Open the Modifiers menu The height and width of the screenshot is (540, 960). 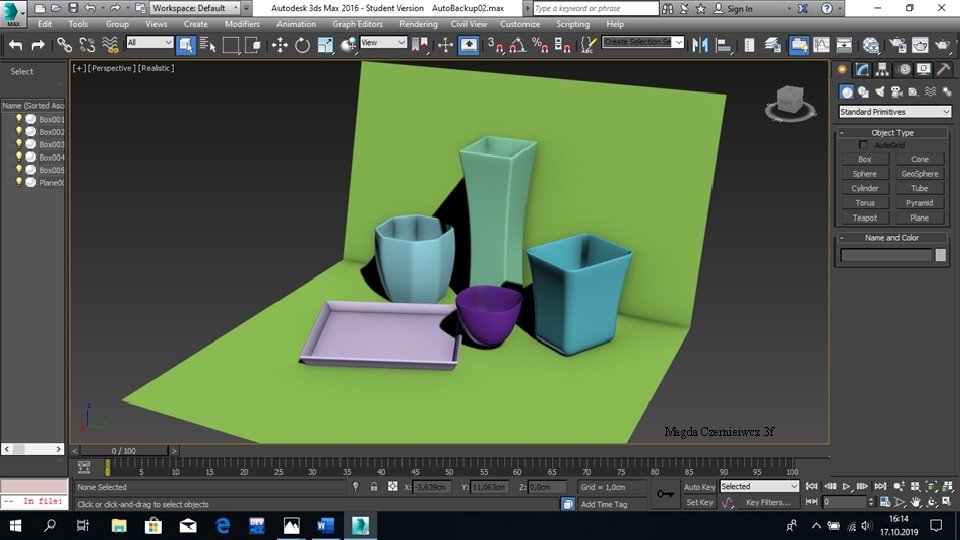pyautogui.click(x=242, y=24)
